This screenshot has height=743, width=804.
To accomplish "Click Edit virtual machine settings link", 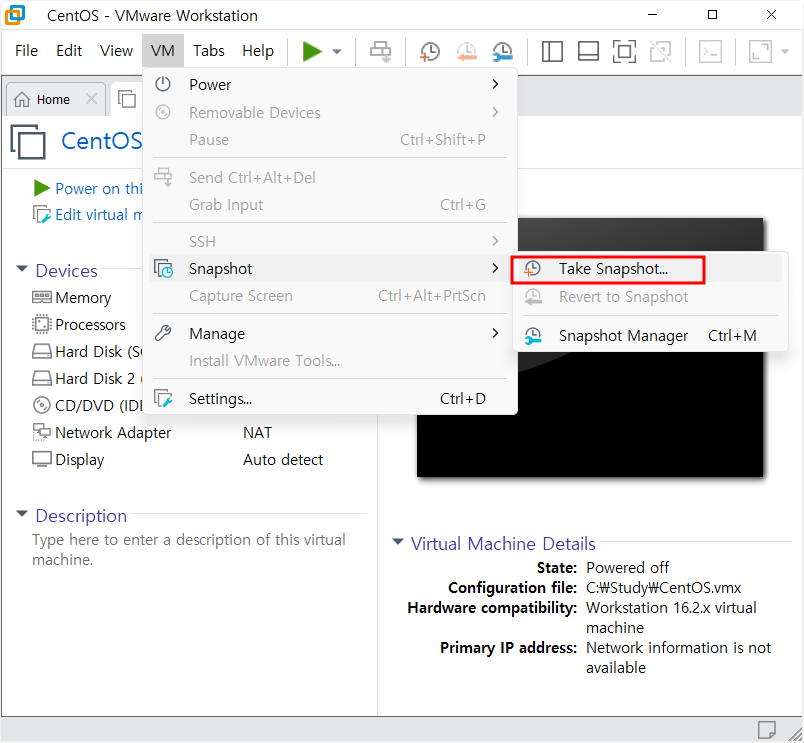I will [98, 214].
